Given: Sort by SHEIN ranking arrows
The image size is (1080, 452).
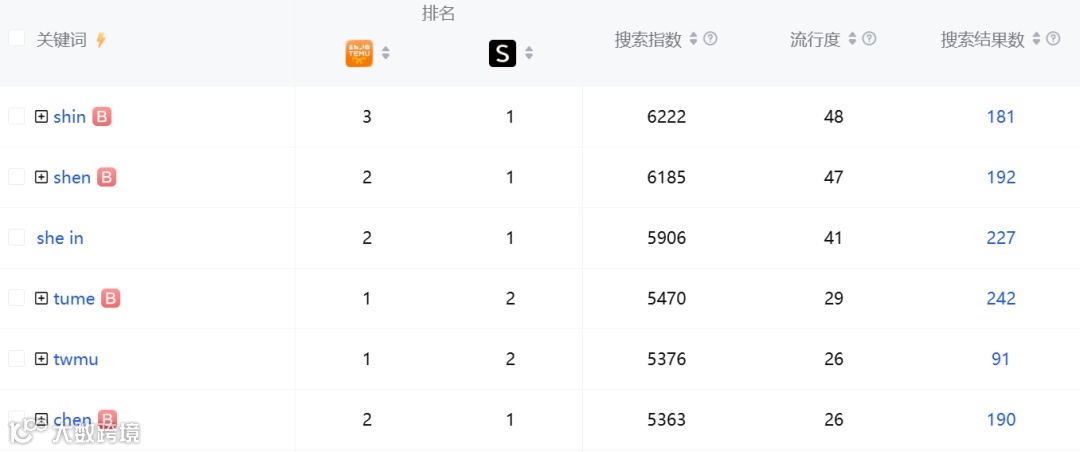Looking at the screenshot, I should (x=529, y=53).
